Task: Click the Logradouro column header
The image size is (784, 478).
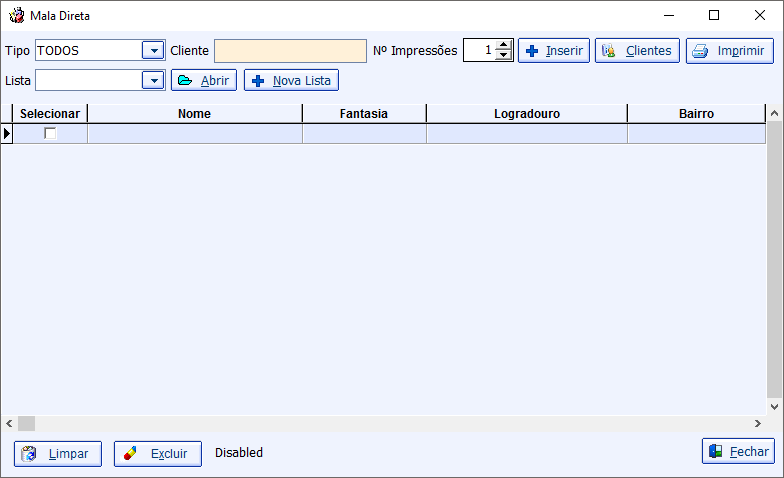Action: coord(527,114)
